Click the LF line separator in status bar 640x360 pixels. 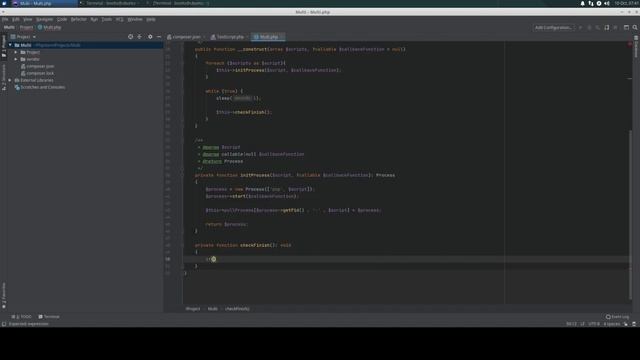(x=582, y=324)
